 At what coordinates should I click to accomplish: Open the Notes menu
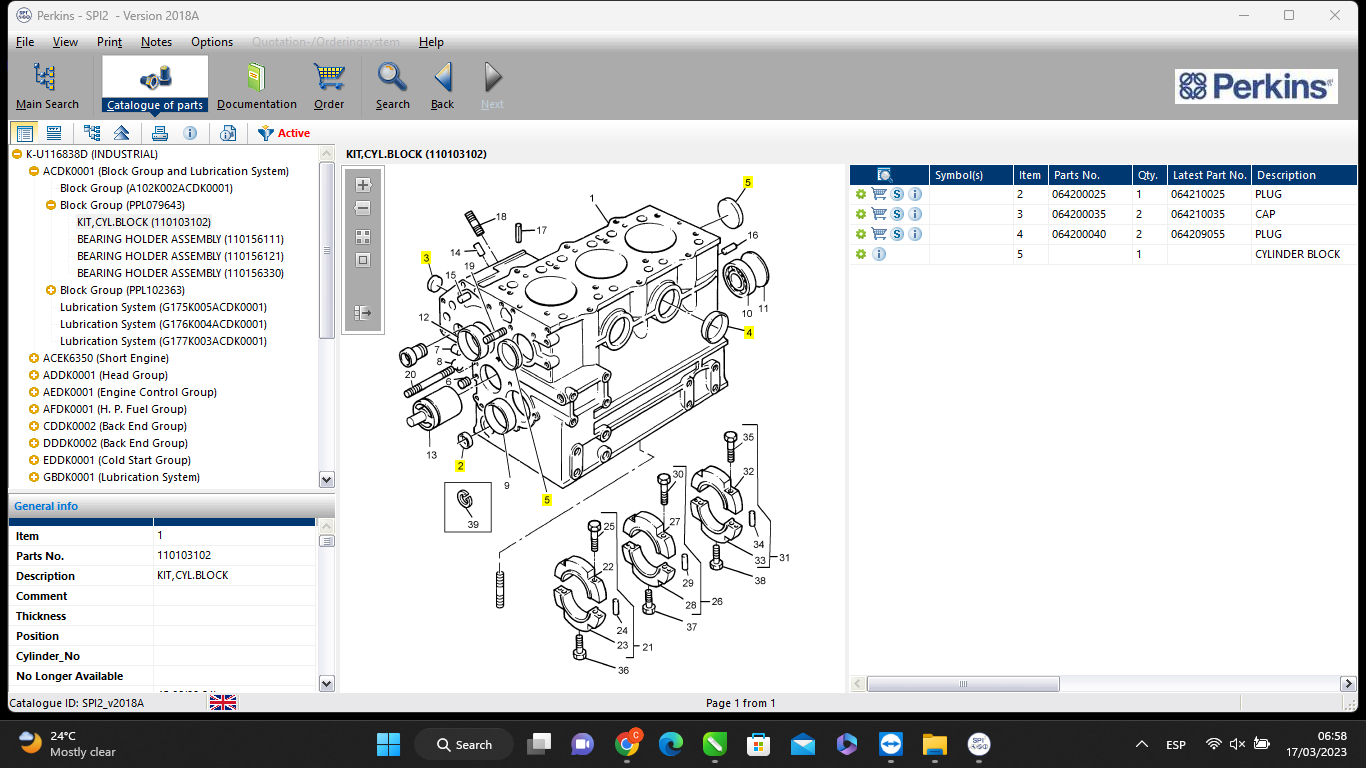pos(156,42)
